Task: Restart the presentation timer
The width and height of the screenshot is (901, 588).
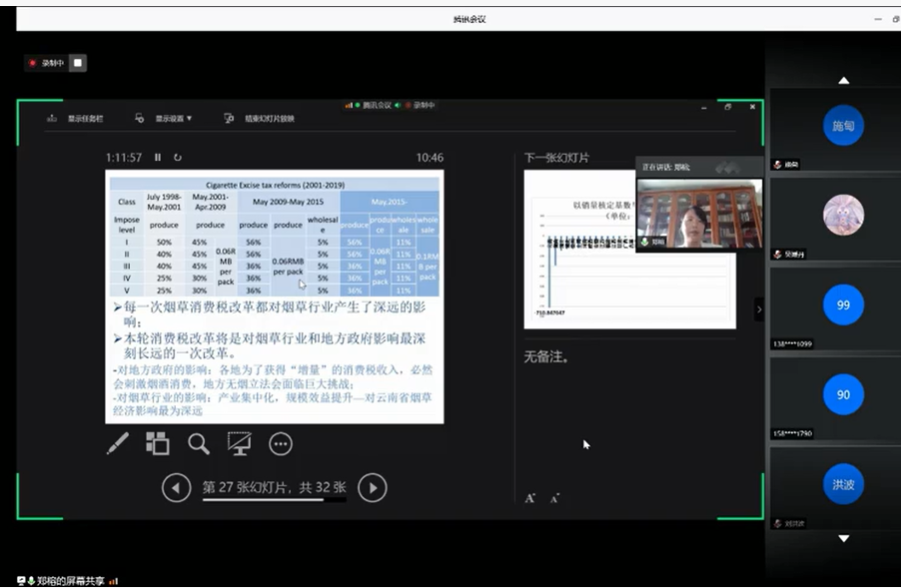Action: tap(178, 157)
